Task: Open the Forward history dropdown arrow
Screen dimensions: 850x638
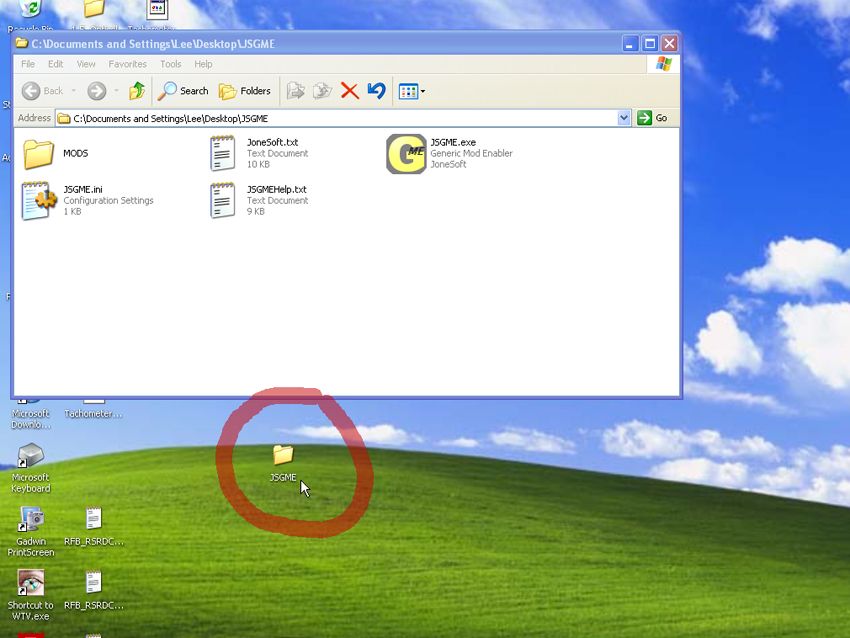Action: [116, 91]
